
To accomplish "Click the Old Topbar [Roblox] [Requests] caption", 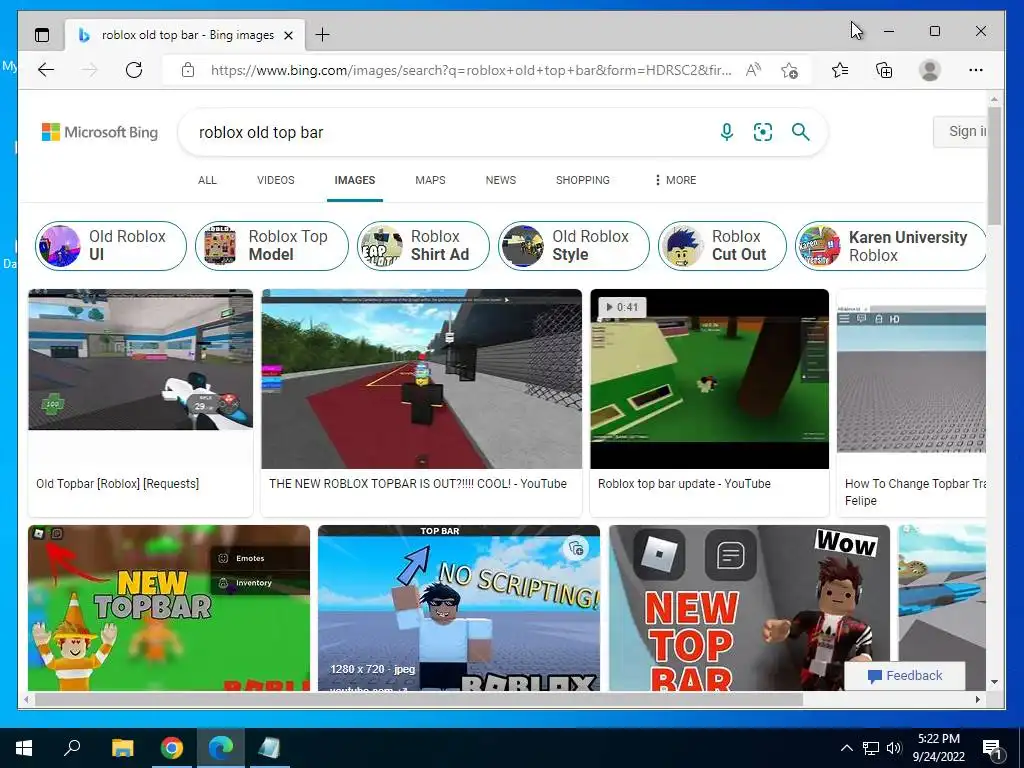I will pos(118,484).
